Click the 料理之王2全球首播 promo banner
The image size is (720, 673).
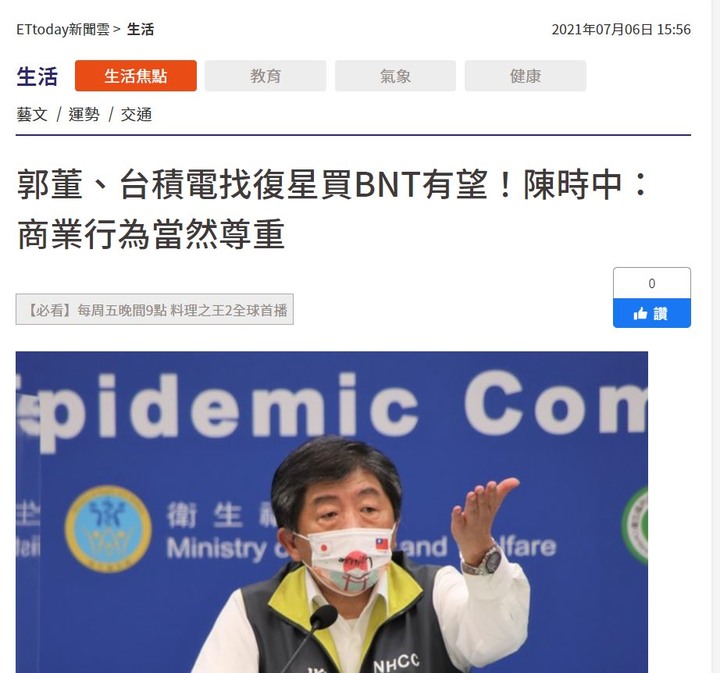tap(155, 309)
